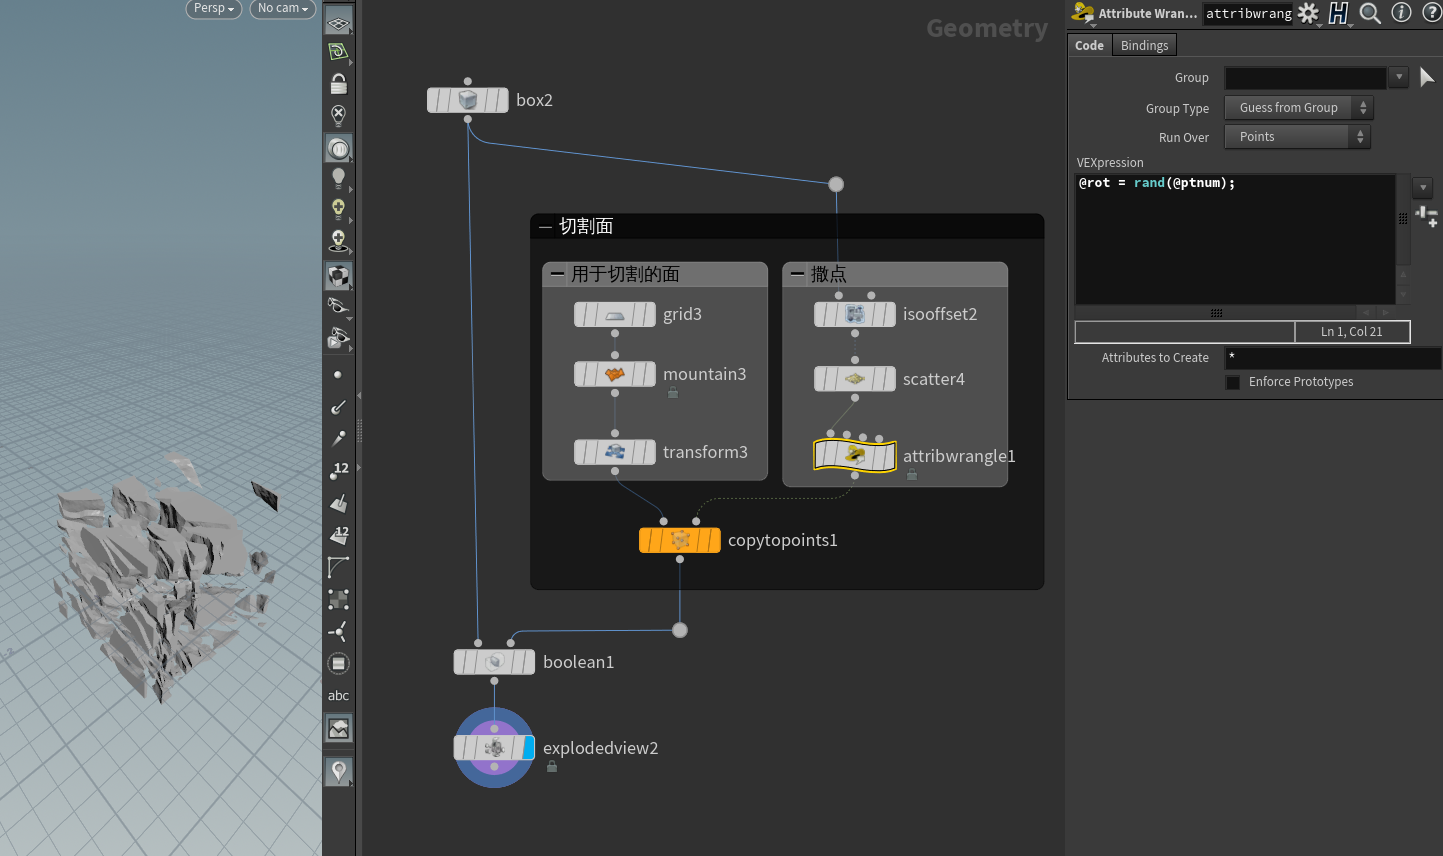Select the isooffset2 node icon
Screen dimensions: 1443x856
pyautogui.click(x=855, y=315)
